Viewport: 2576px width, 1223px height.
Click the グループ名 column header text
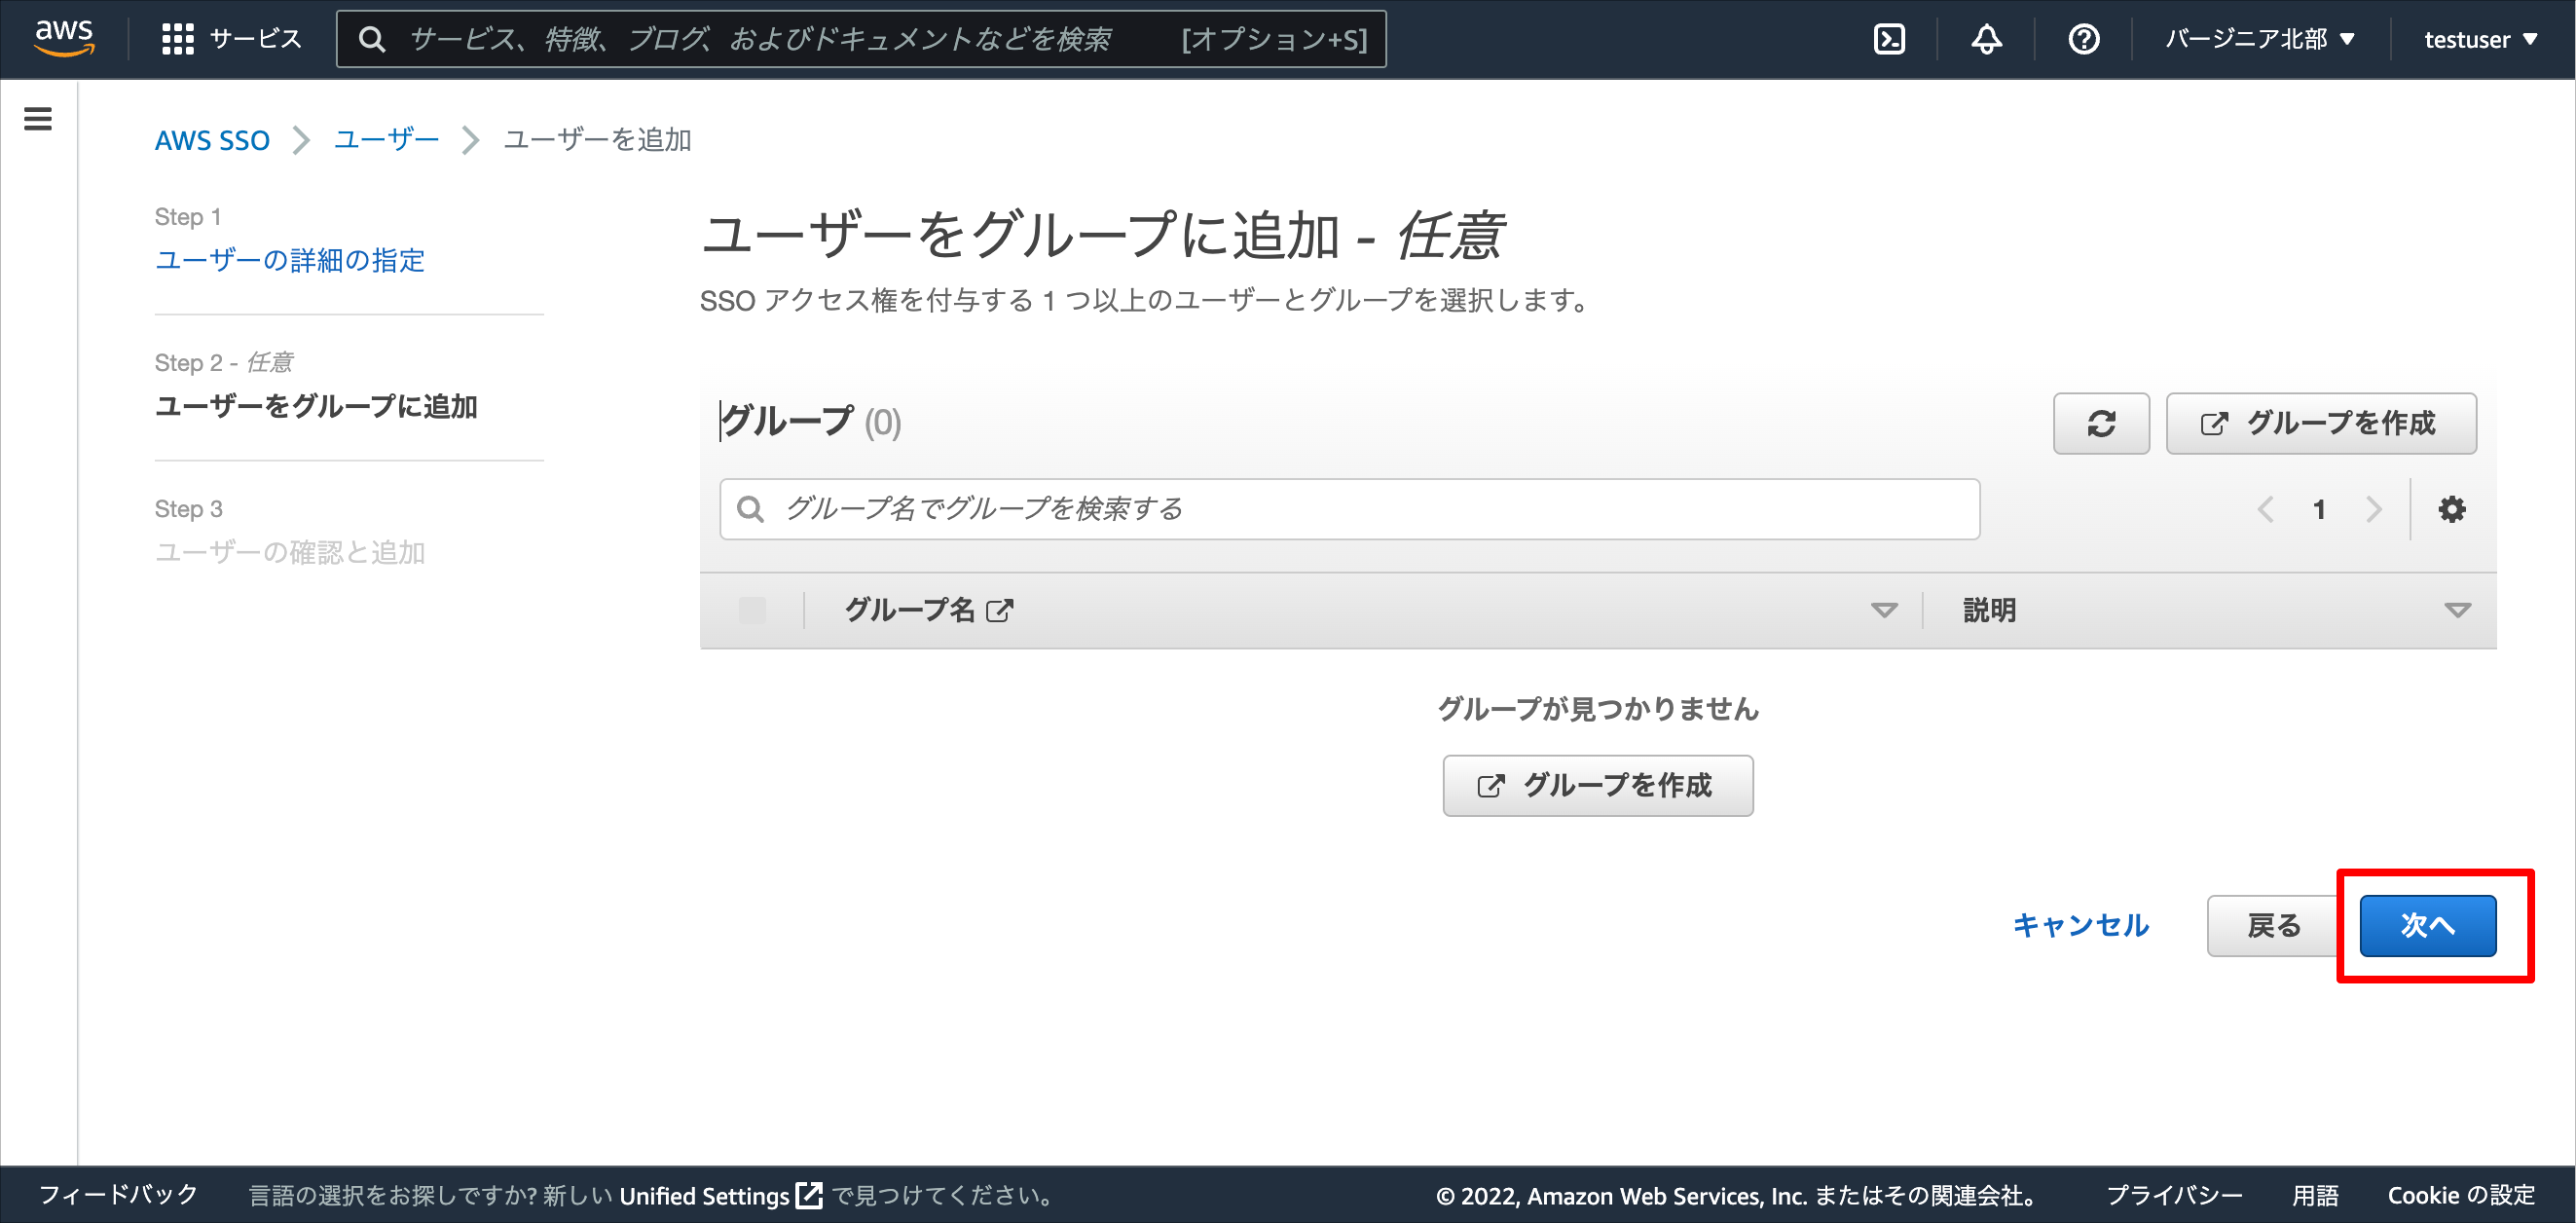tap(909, 610)
